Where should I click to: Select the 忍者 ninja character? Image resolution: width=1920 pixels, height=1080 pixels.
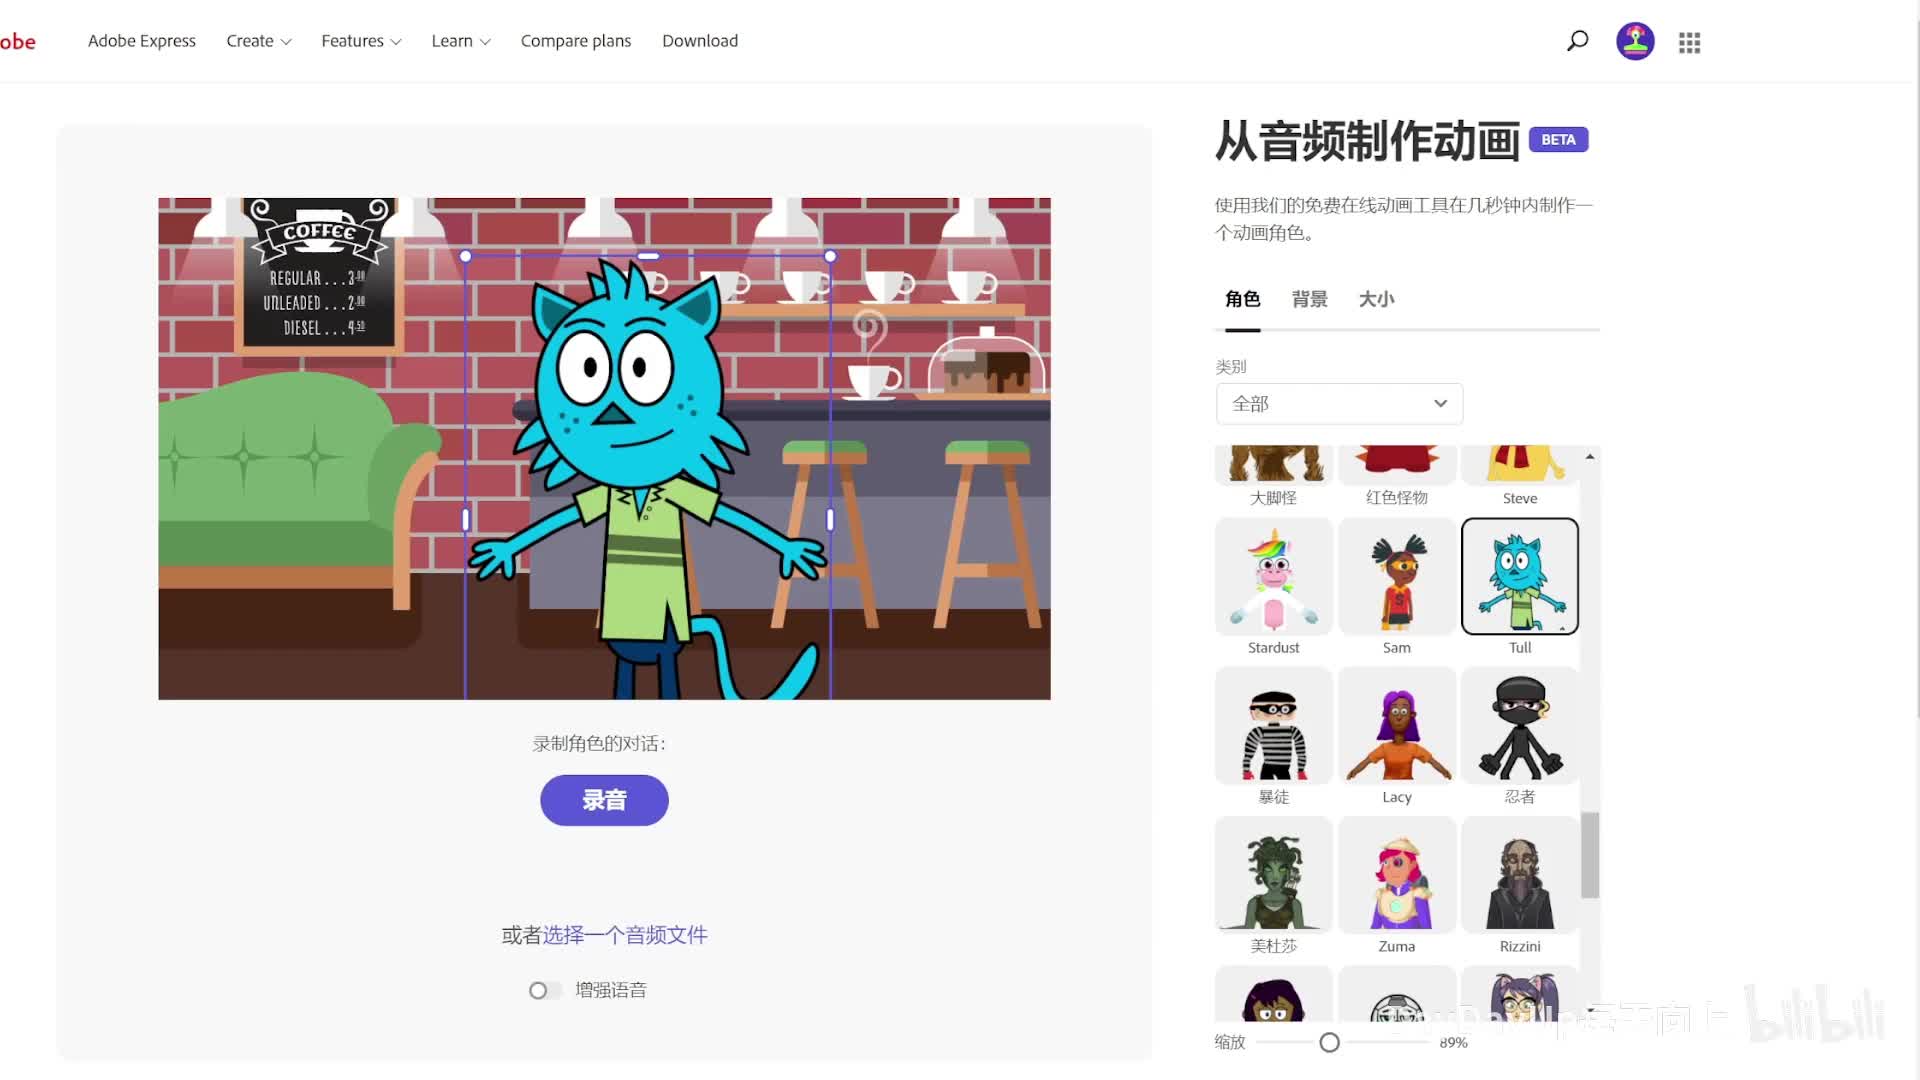pyautogui.click(x=1519, y=727)
